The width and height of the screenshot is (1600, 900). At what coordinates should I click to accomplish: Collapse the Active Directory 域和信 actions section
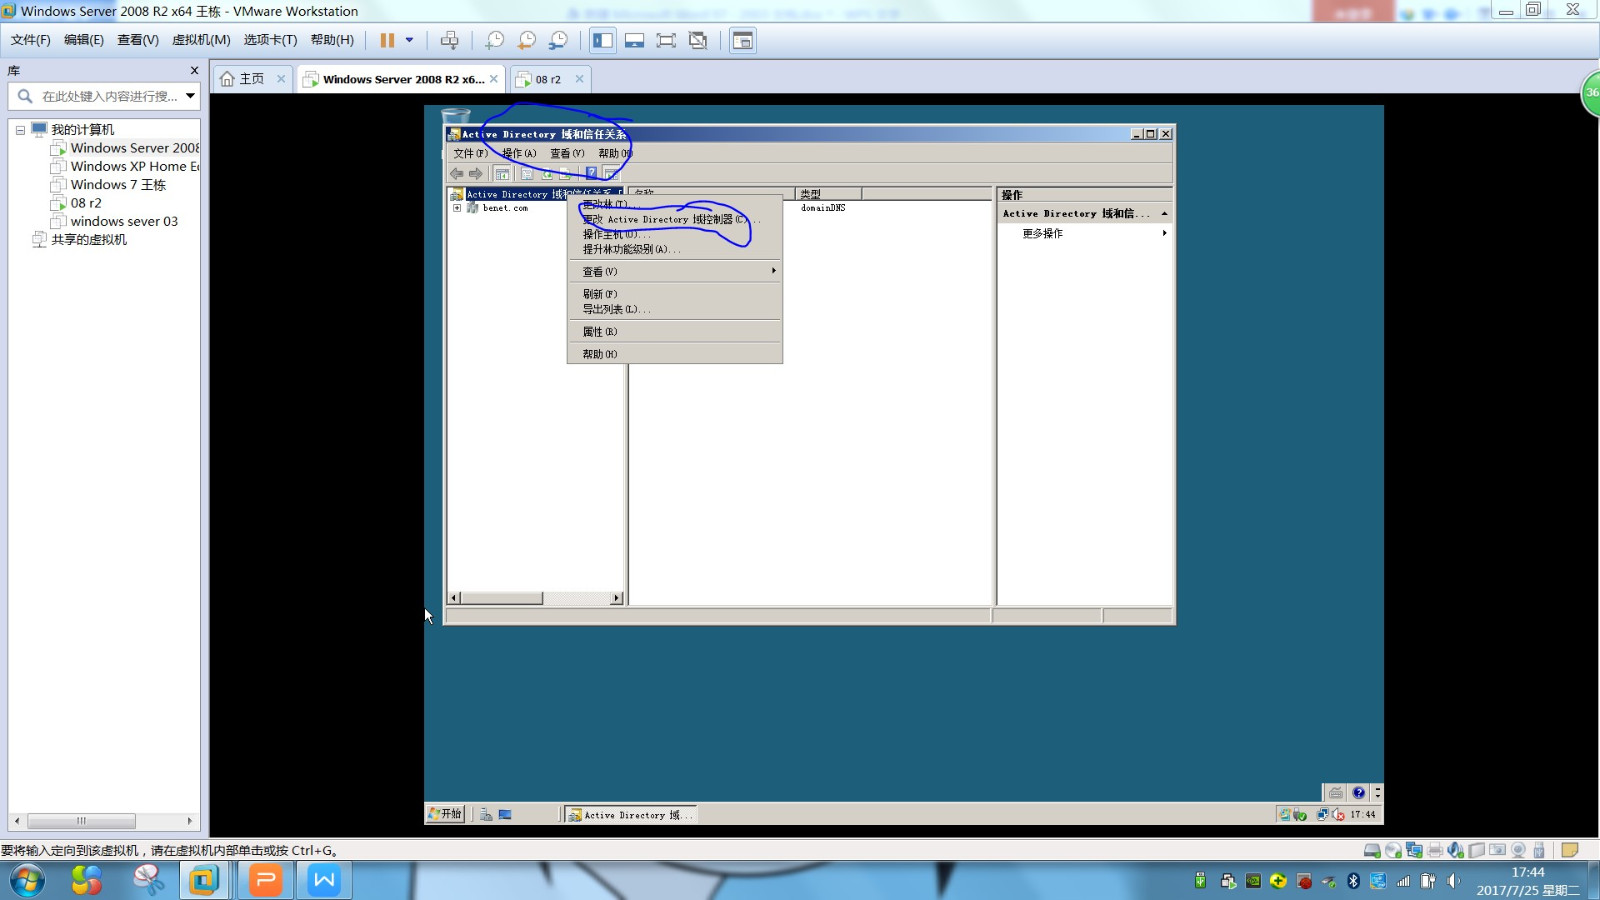coord(1164,214)
